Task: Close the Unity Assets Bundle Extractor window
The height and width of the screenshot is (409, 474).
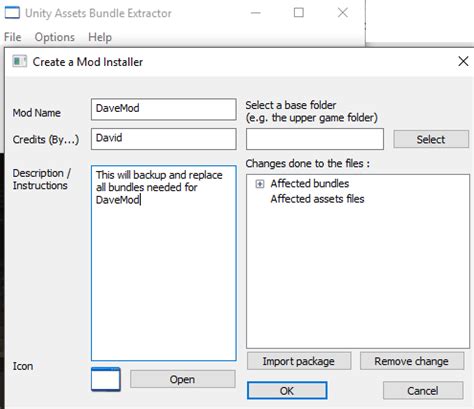Action: pos(343,13)
